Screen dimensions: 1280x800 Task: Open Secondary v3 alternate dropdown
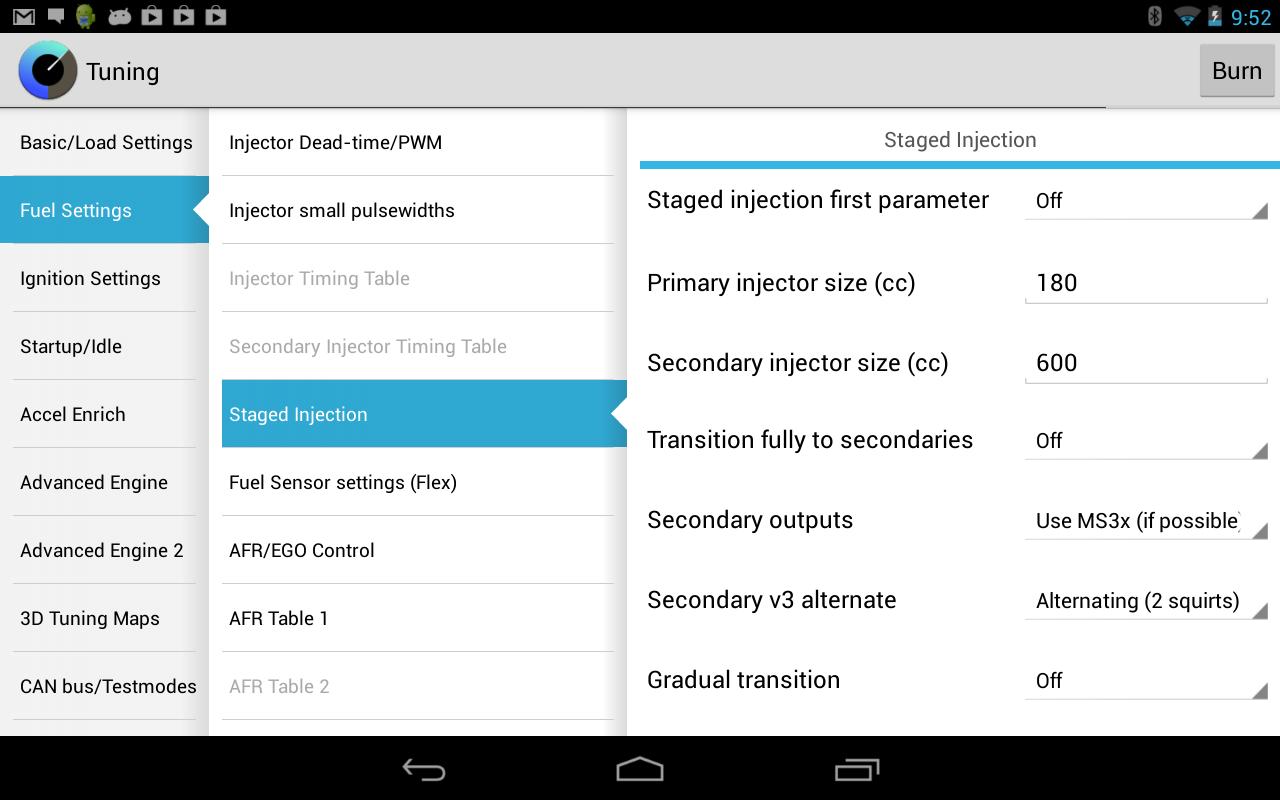1146,601
